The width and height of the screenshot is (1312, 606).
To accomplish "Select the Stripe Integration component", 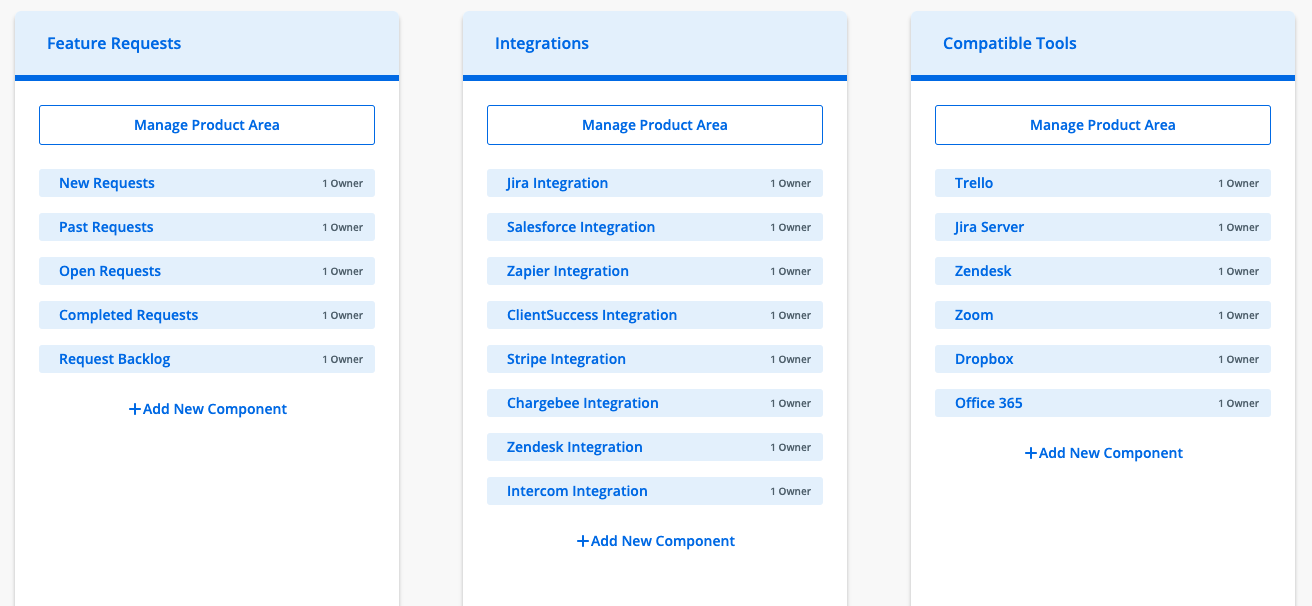I will (566, 359).
